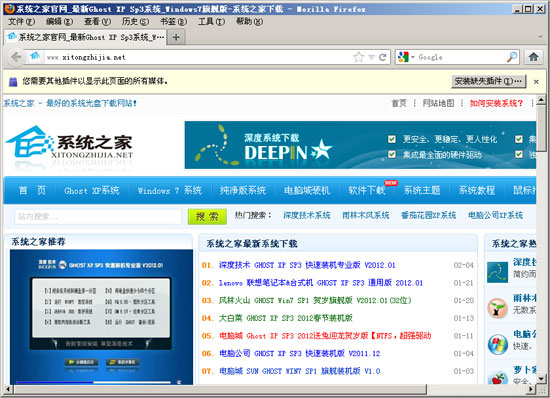
Task: Open the 工具 menu
Action: coord(211,22)
